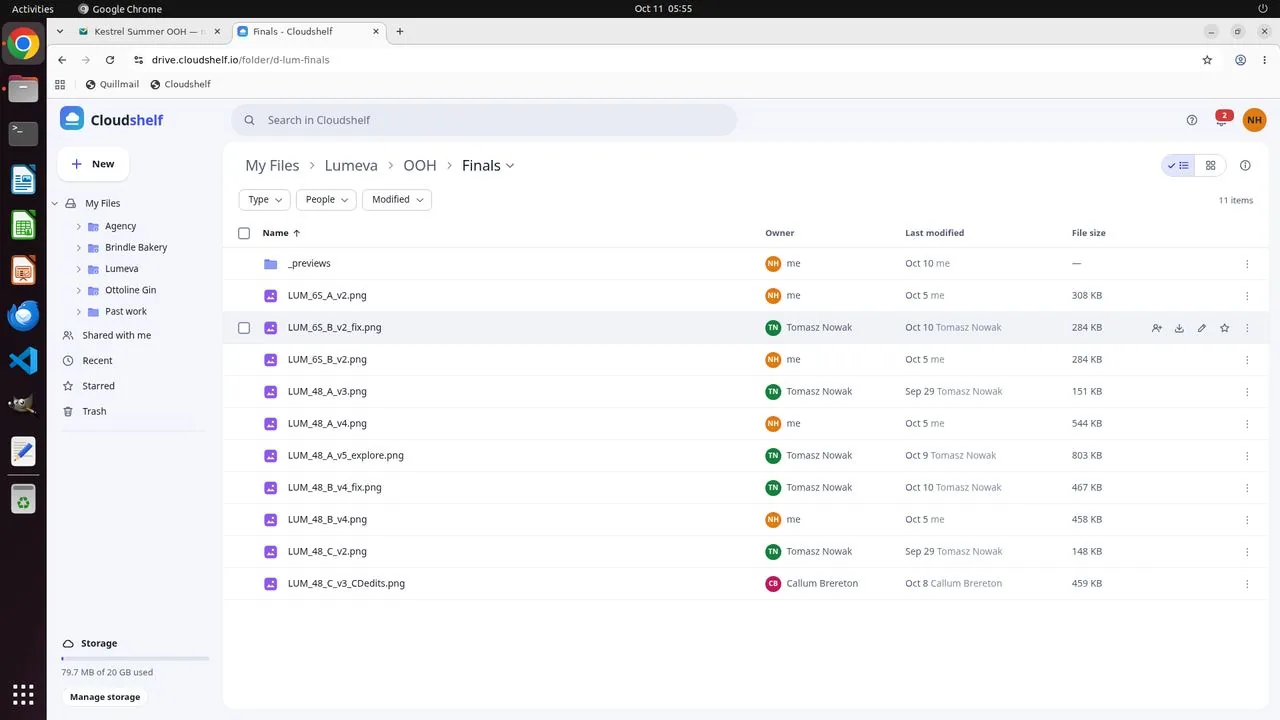Screen dimensions: 1280x720
Task: Bookmark this page with star icon
Action: point(1207,60)
